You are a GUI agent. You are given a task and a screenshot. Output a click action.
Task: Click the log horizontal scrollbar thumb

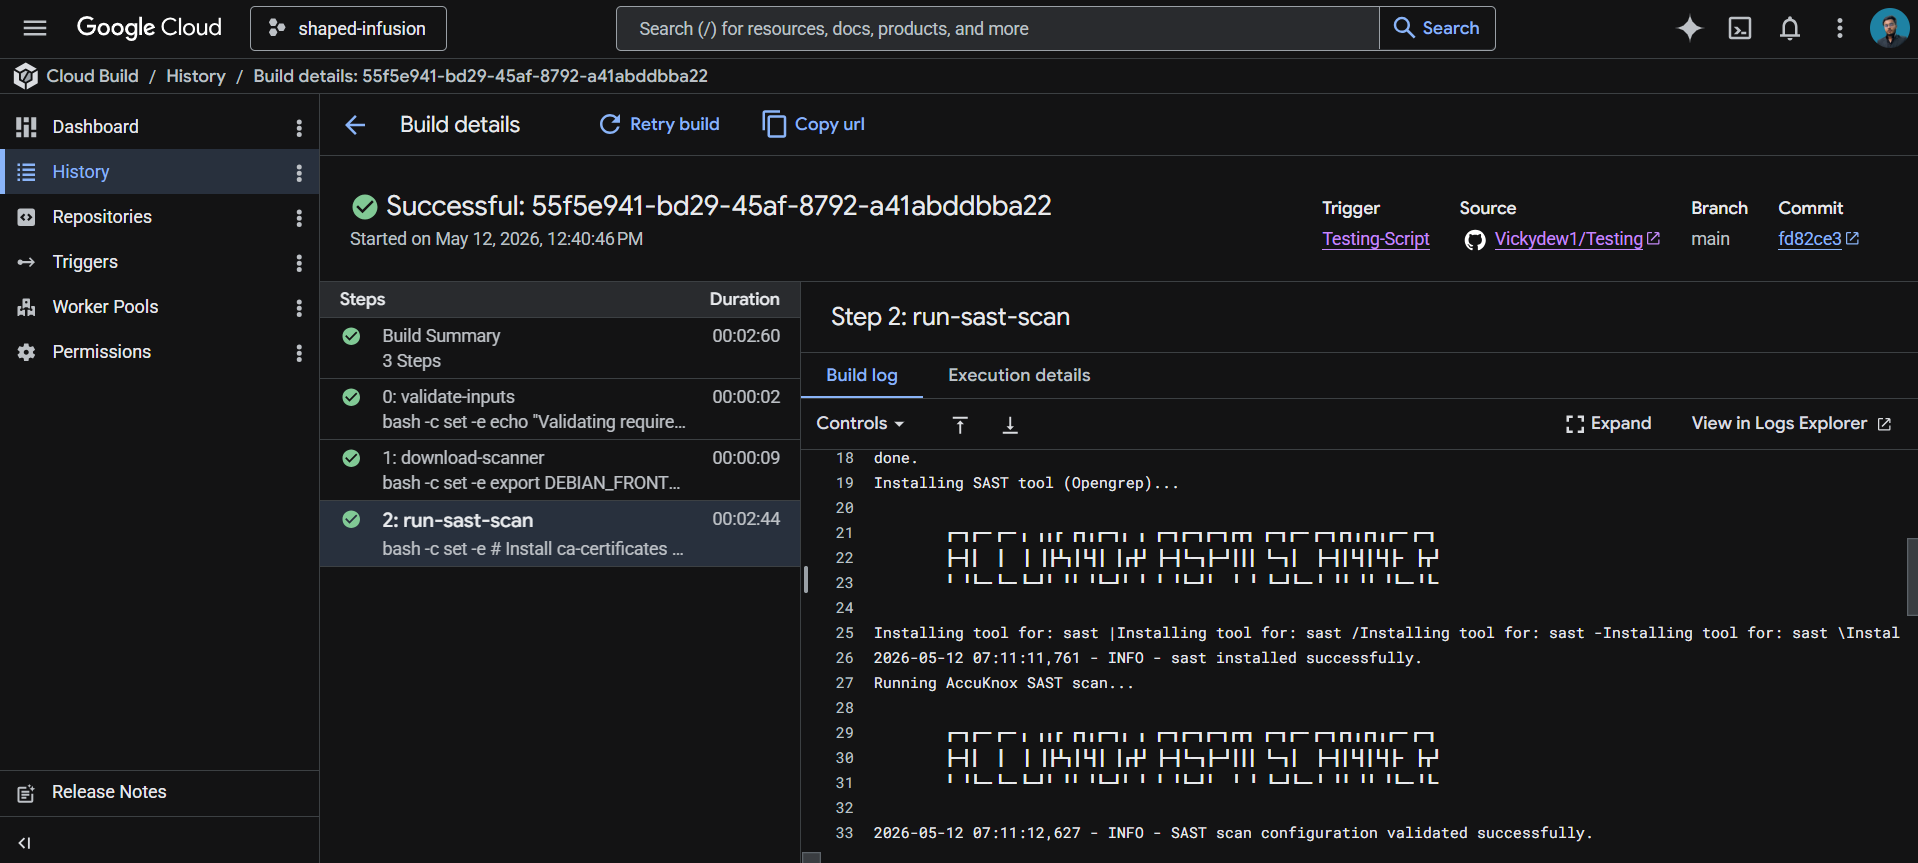812,857
